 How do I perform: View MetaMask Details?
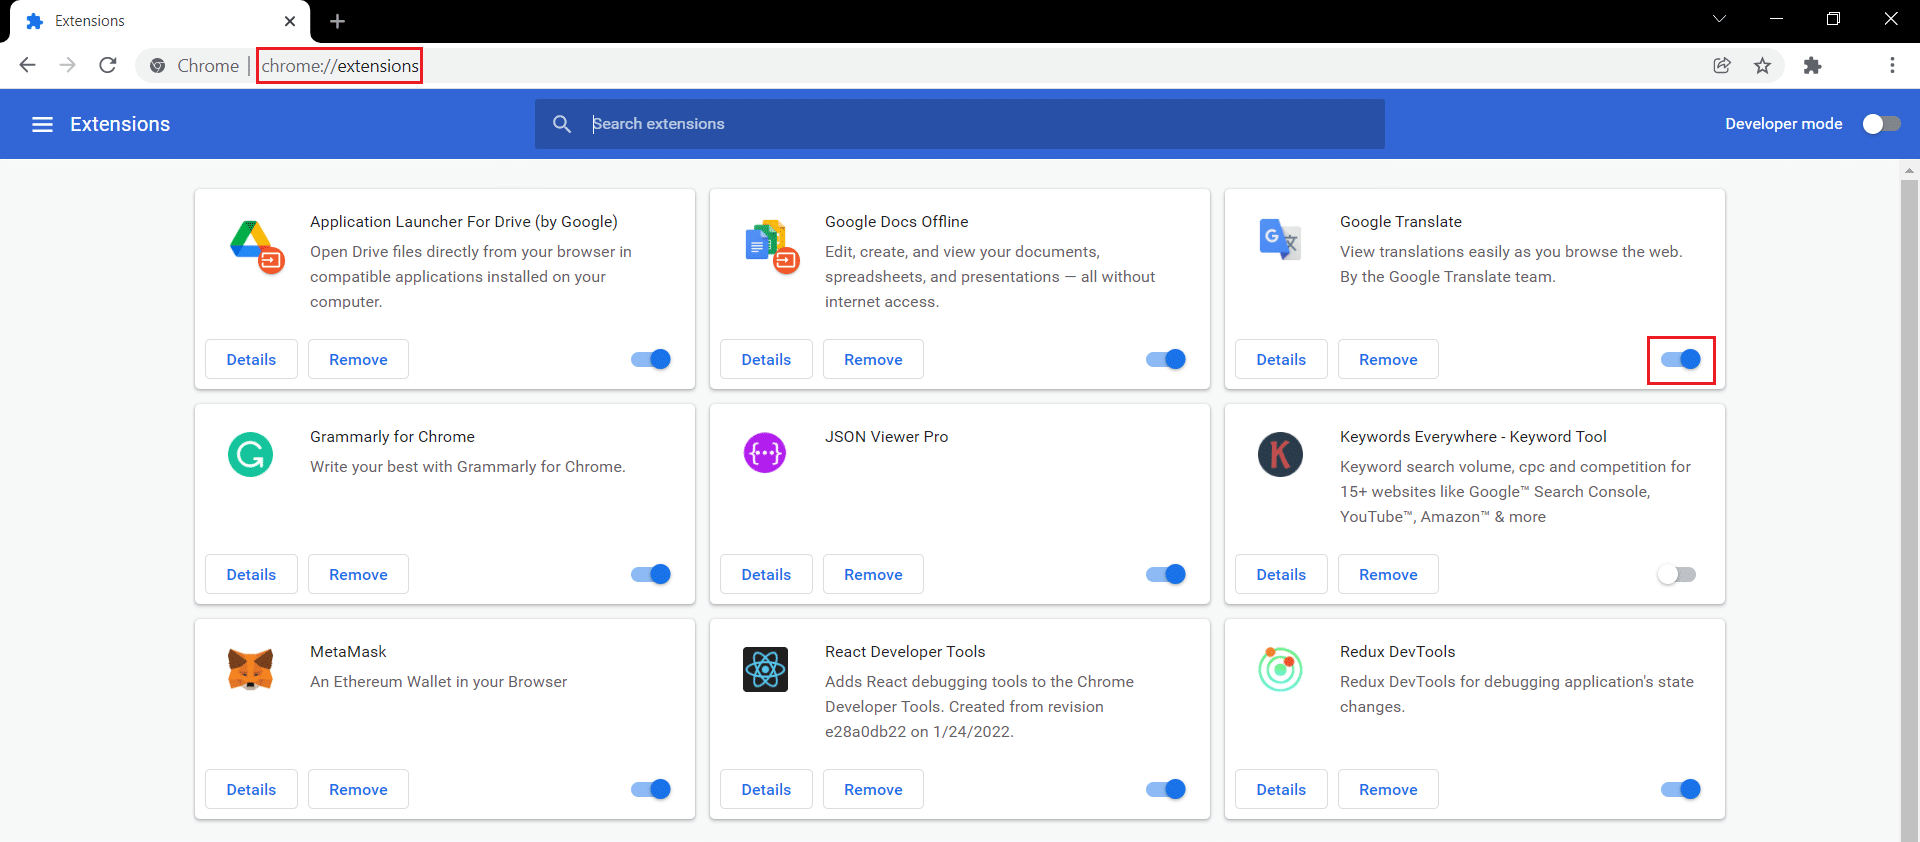tap(251, 789)
